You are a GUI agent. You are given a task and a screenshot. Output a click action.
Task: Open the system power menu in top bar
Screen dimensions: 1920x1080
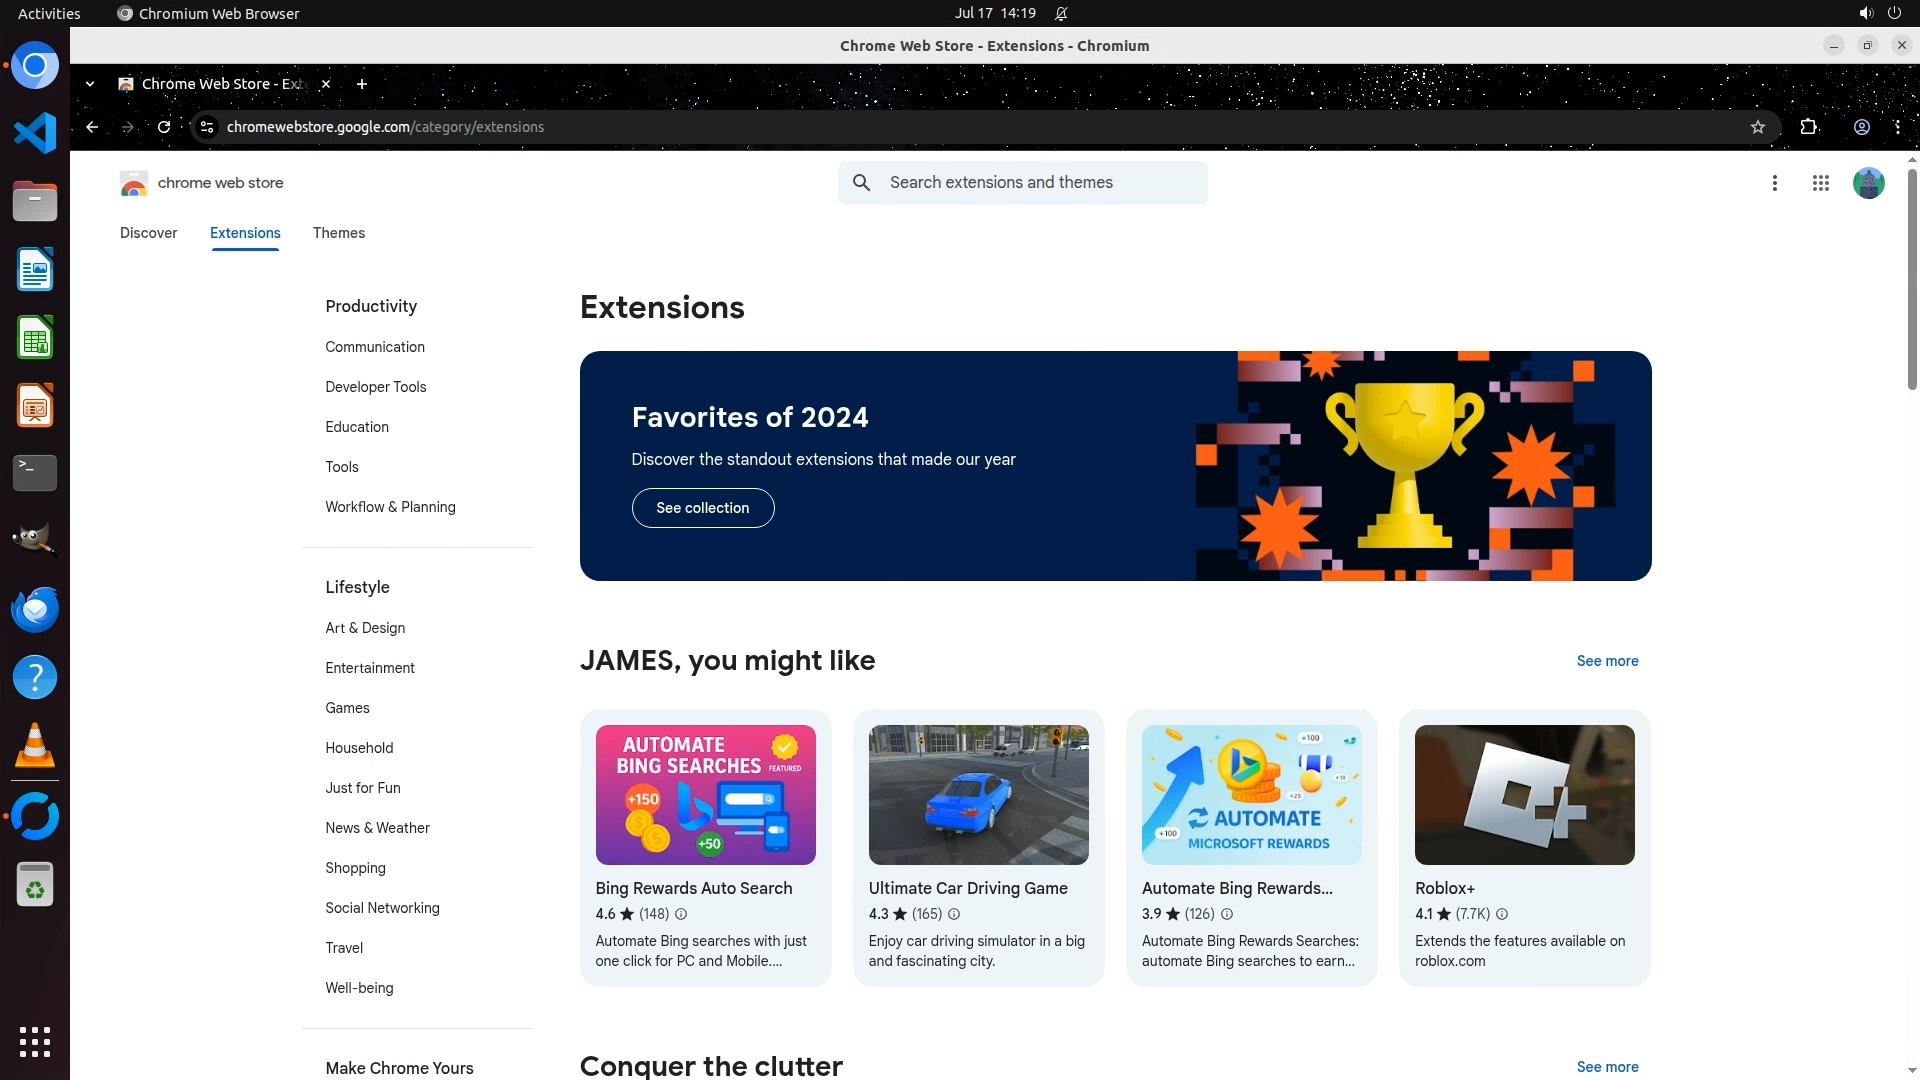click(x=1894, y=13)
